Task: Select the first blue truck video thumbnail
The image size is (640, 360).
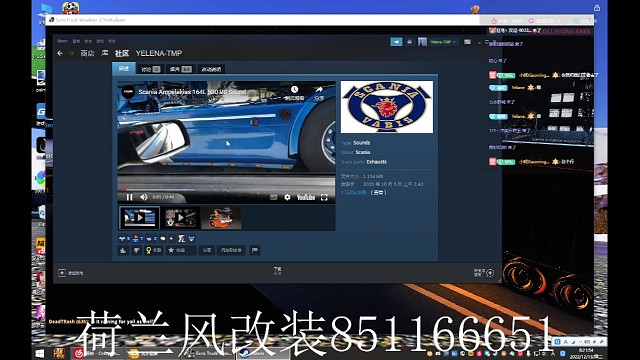Action: pyautogui.click(x=139, y=218)
